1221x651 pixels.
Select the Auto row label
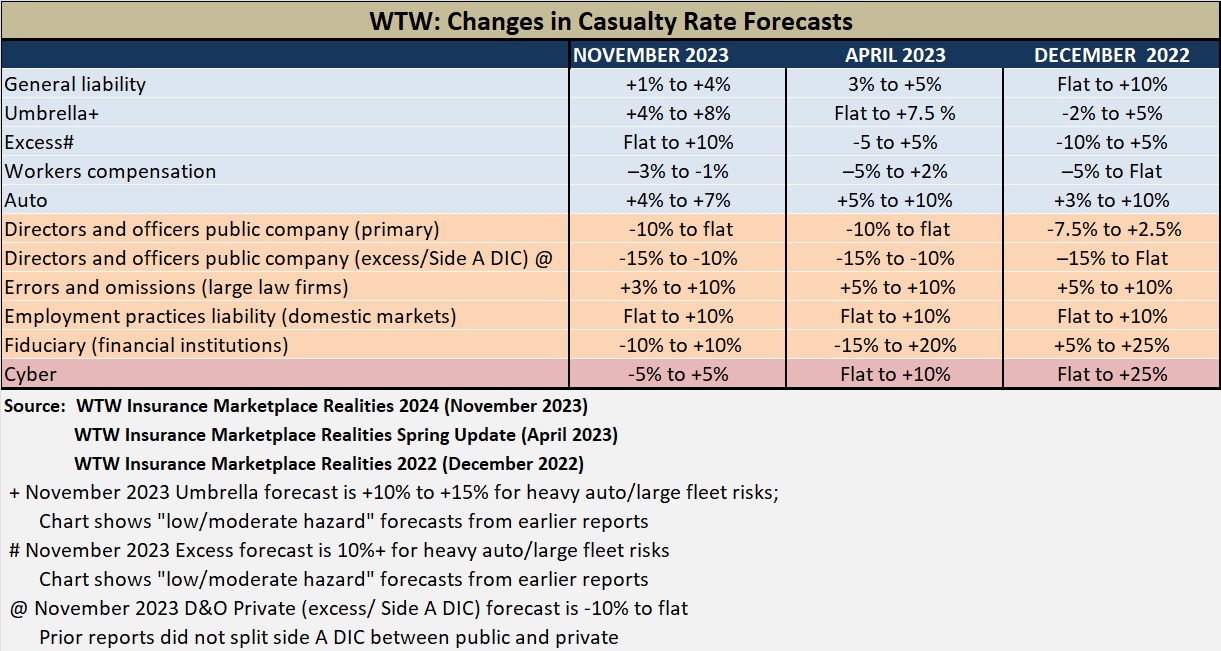pos(26,200)
